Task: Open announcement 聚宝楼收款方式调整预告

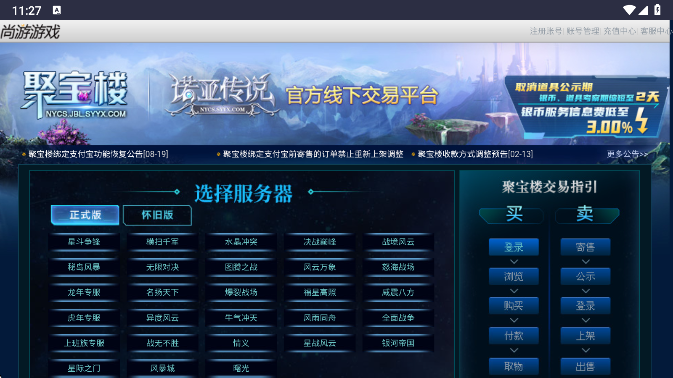Action: [475, 154]
